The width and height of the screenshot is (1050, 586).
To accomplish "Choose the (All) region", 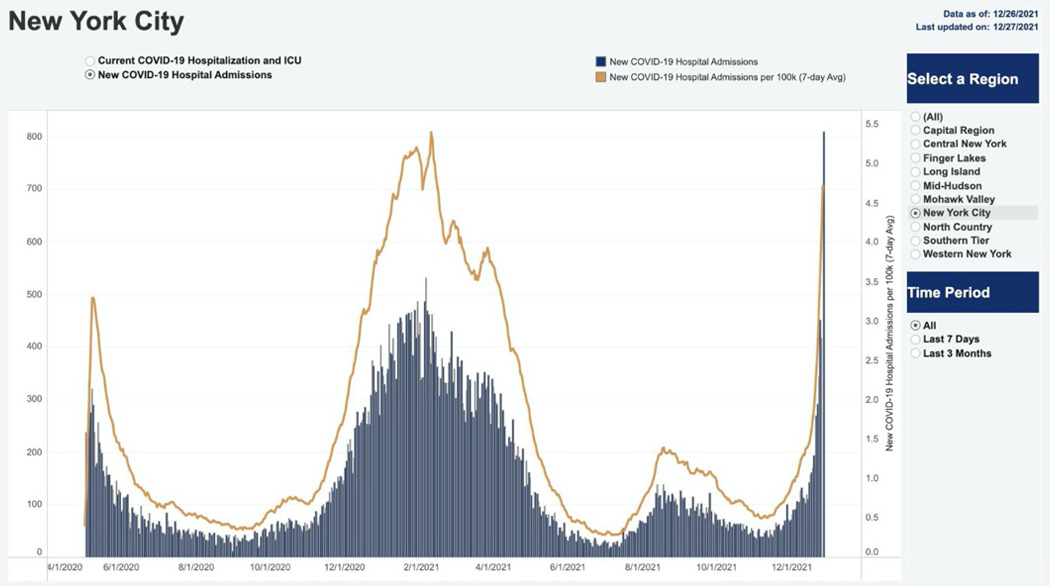I will pyautogui.click(x=915, y=117).
